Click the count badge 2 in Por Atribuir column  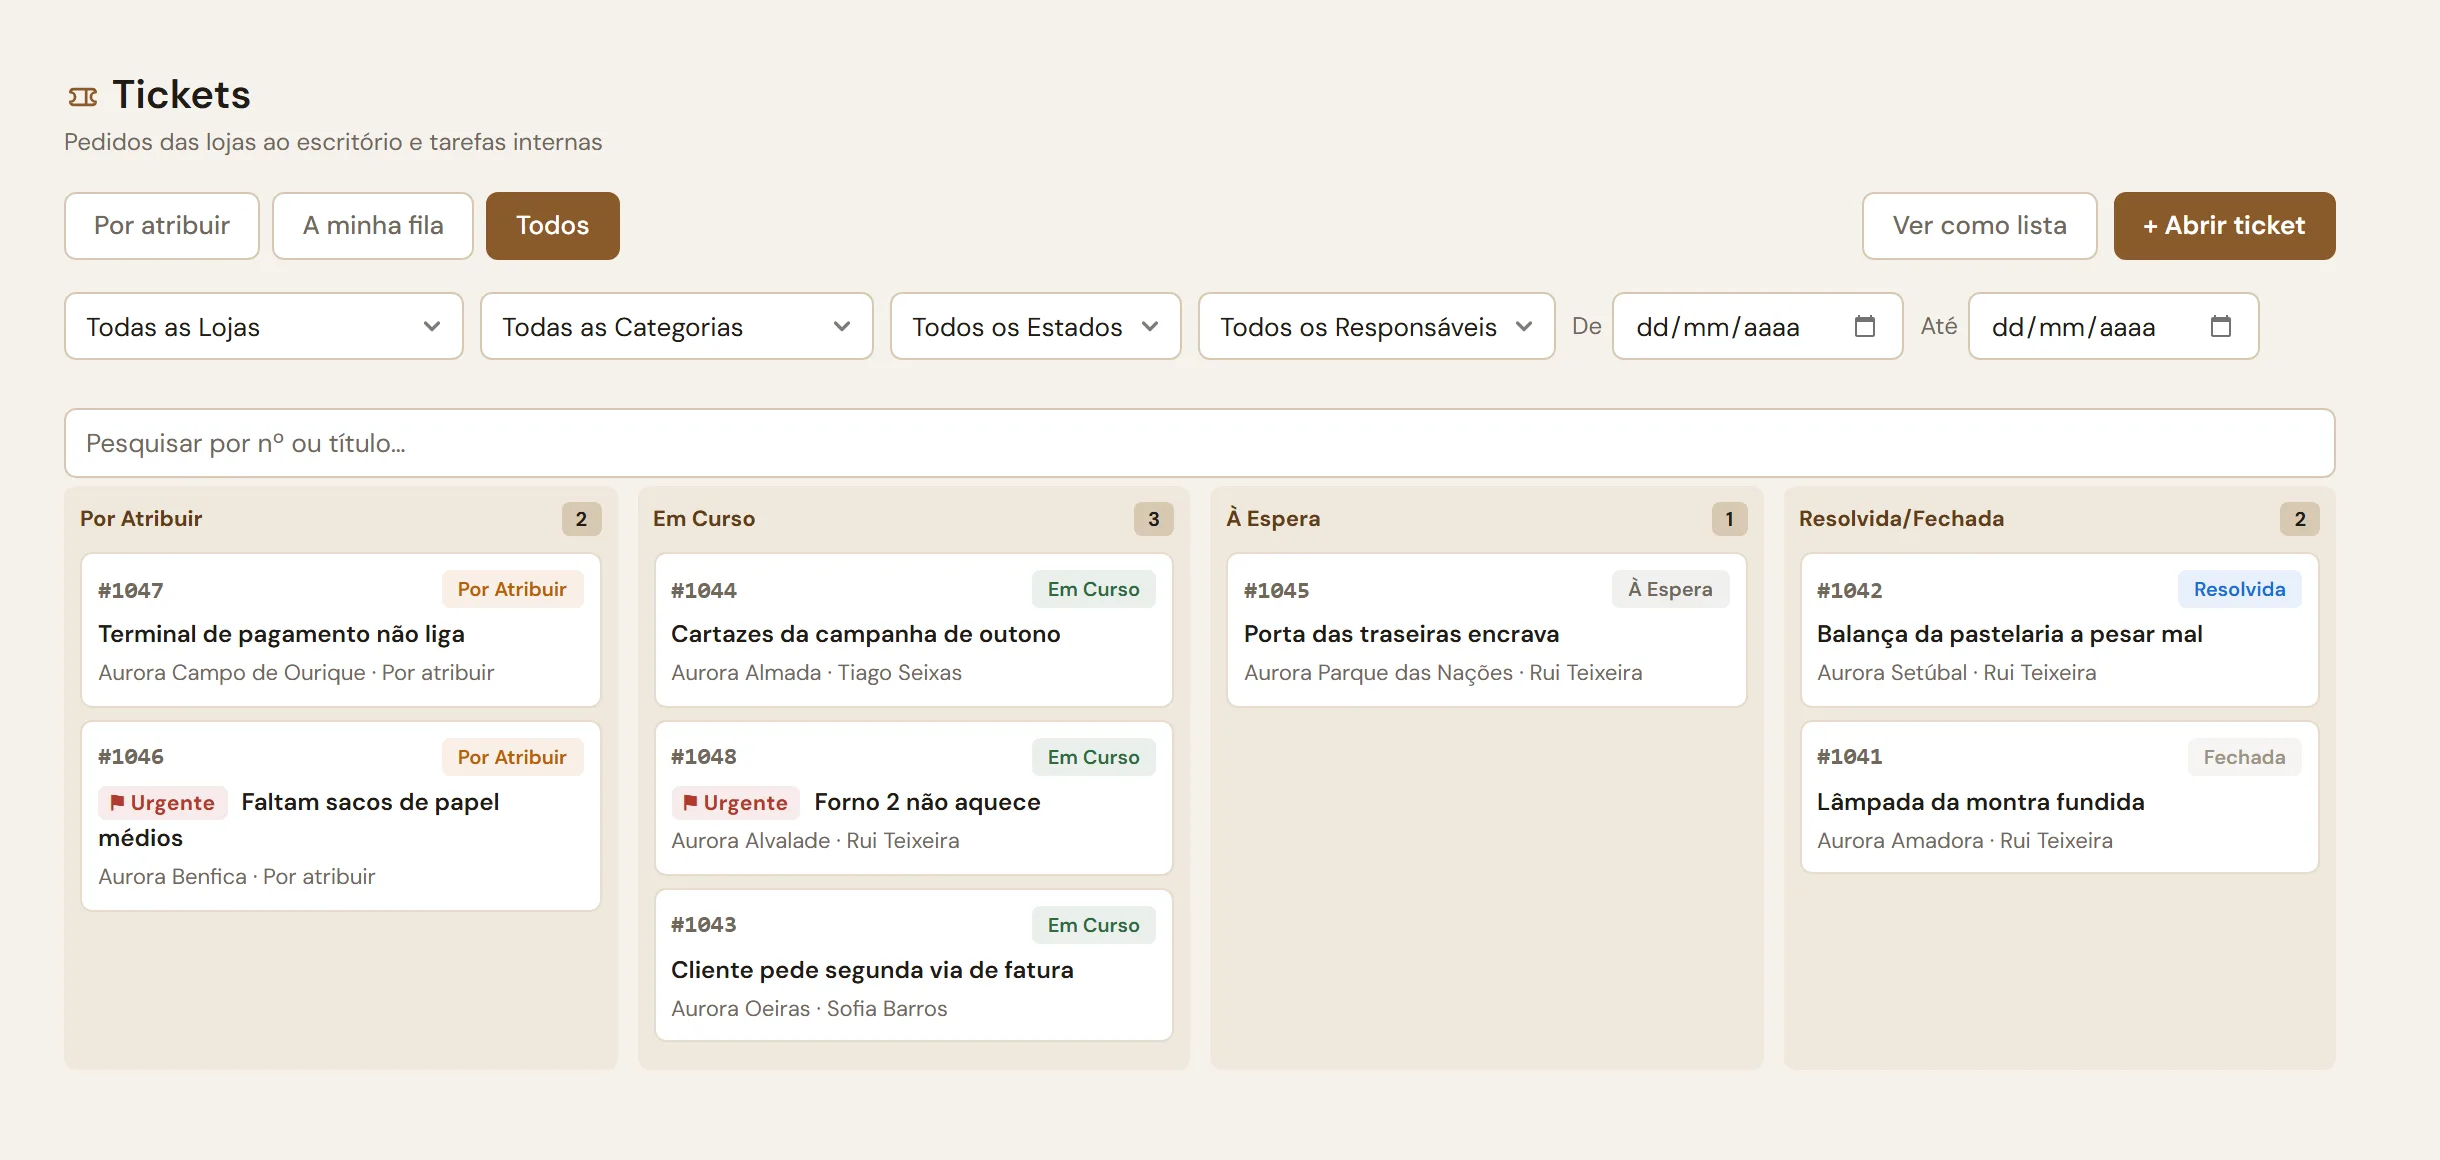(x=581, y=518)
